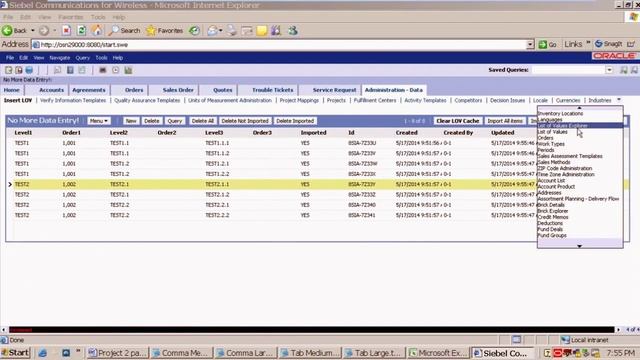The image size is (640, 360).
Task: Click the green Refresh page icon
Action: tap(82, 30)
